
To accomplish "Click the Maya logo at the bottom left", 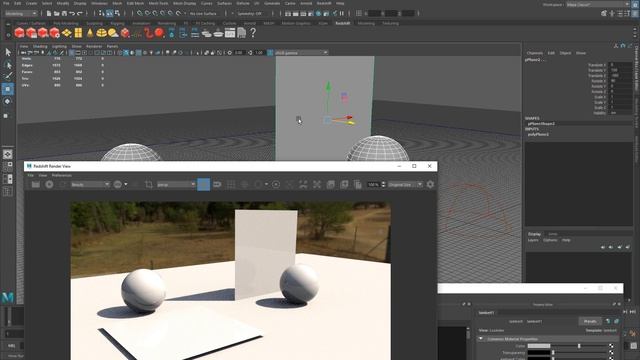I will click(8, 297).
